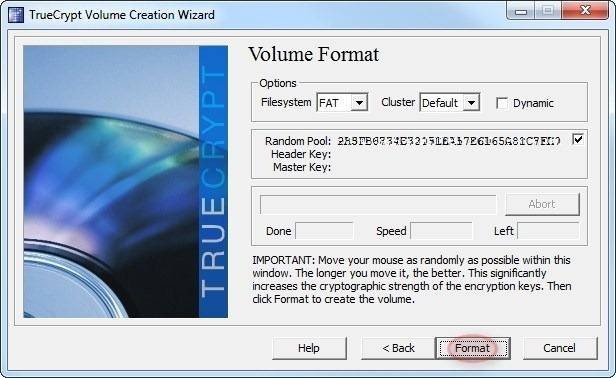Image resolution: width=616 pixels, height=378 pixels.
Task: Click the greyed-out Abort button
Action: [x=542, y=204]
